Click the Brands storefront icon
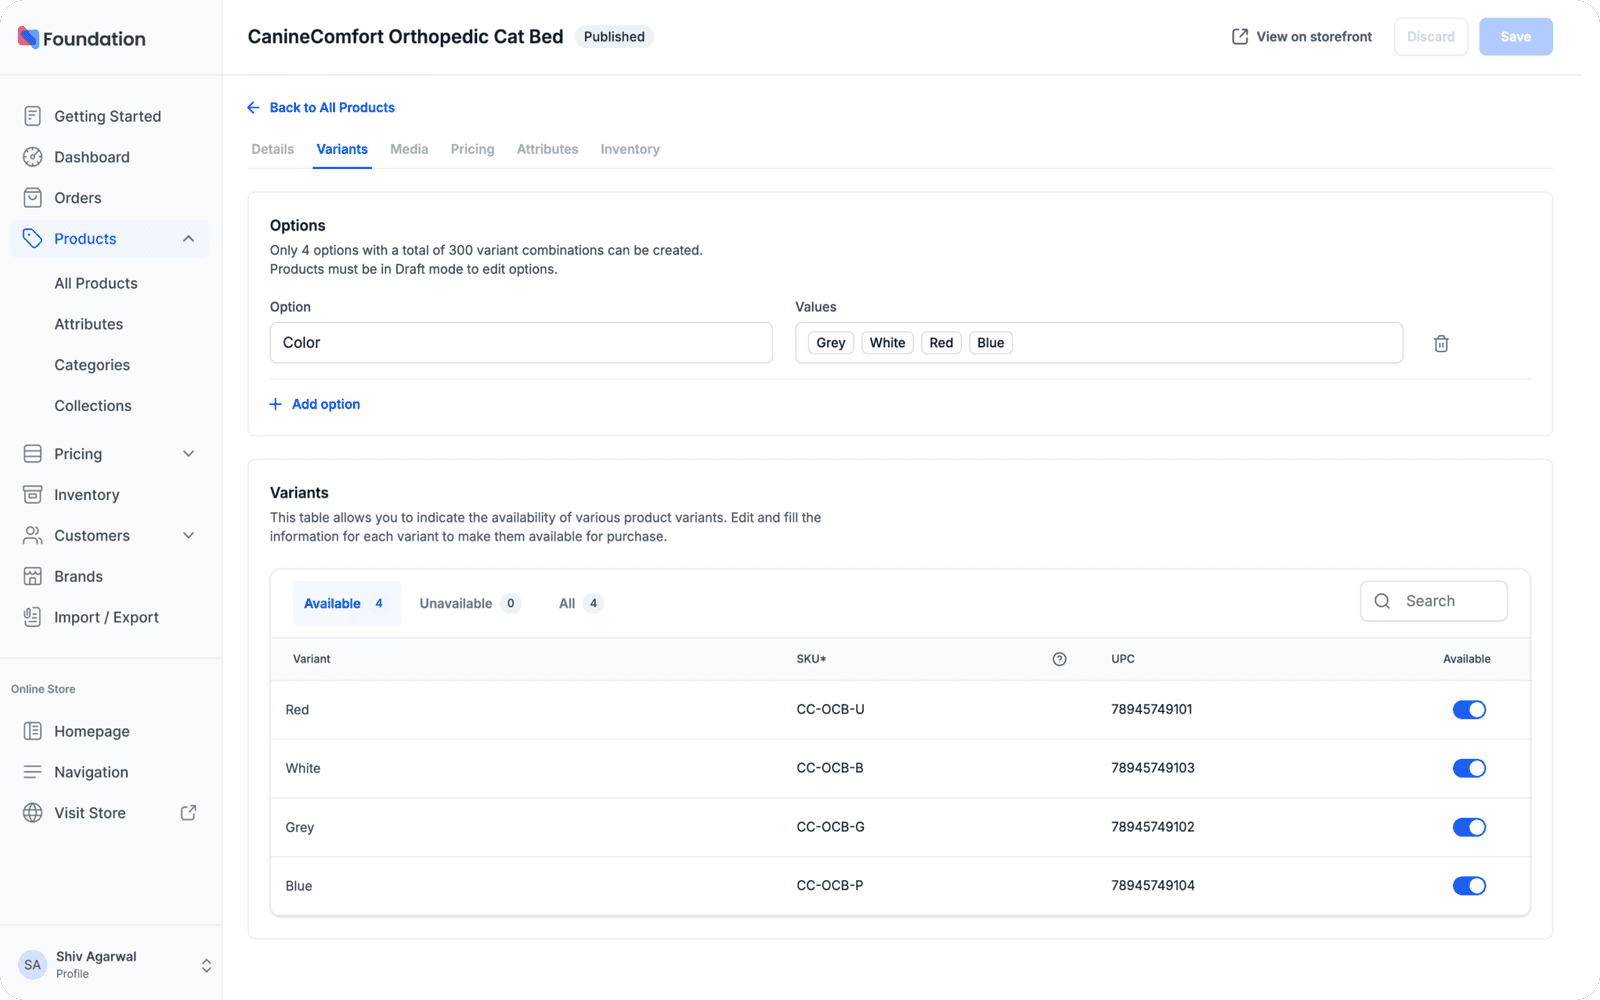The image size is (1600, 1000). (33, 576)
